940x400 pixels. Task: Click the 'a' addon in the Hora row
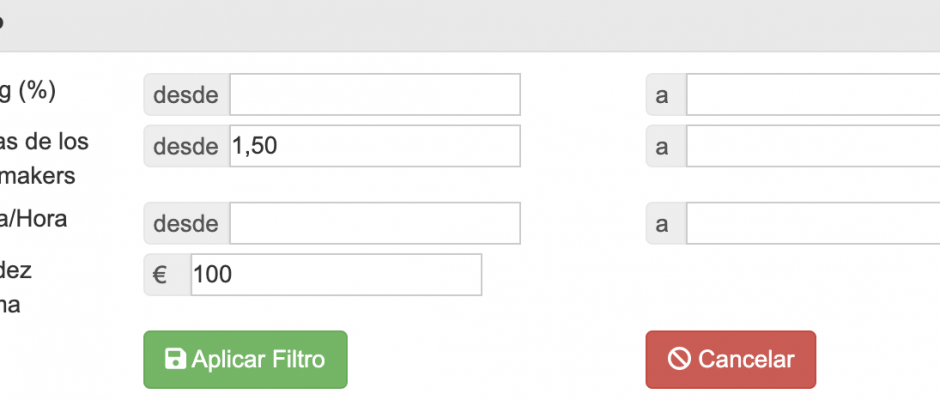coord(666,223)
